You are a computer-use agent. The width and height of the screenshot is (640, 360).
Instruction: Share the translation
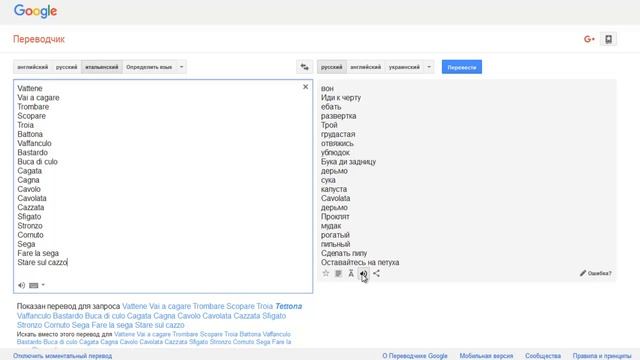tap(376, 273)
